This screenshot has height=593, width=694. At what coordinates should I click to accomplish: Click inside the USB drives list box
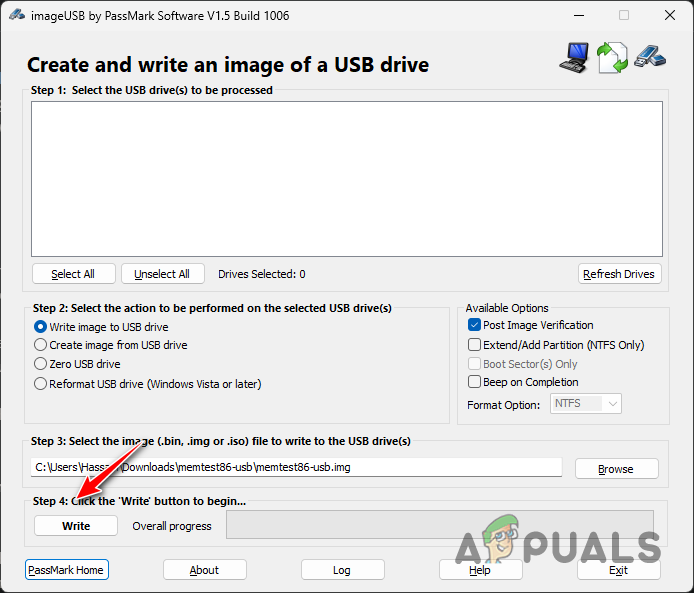347,179
